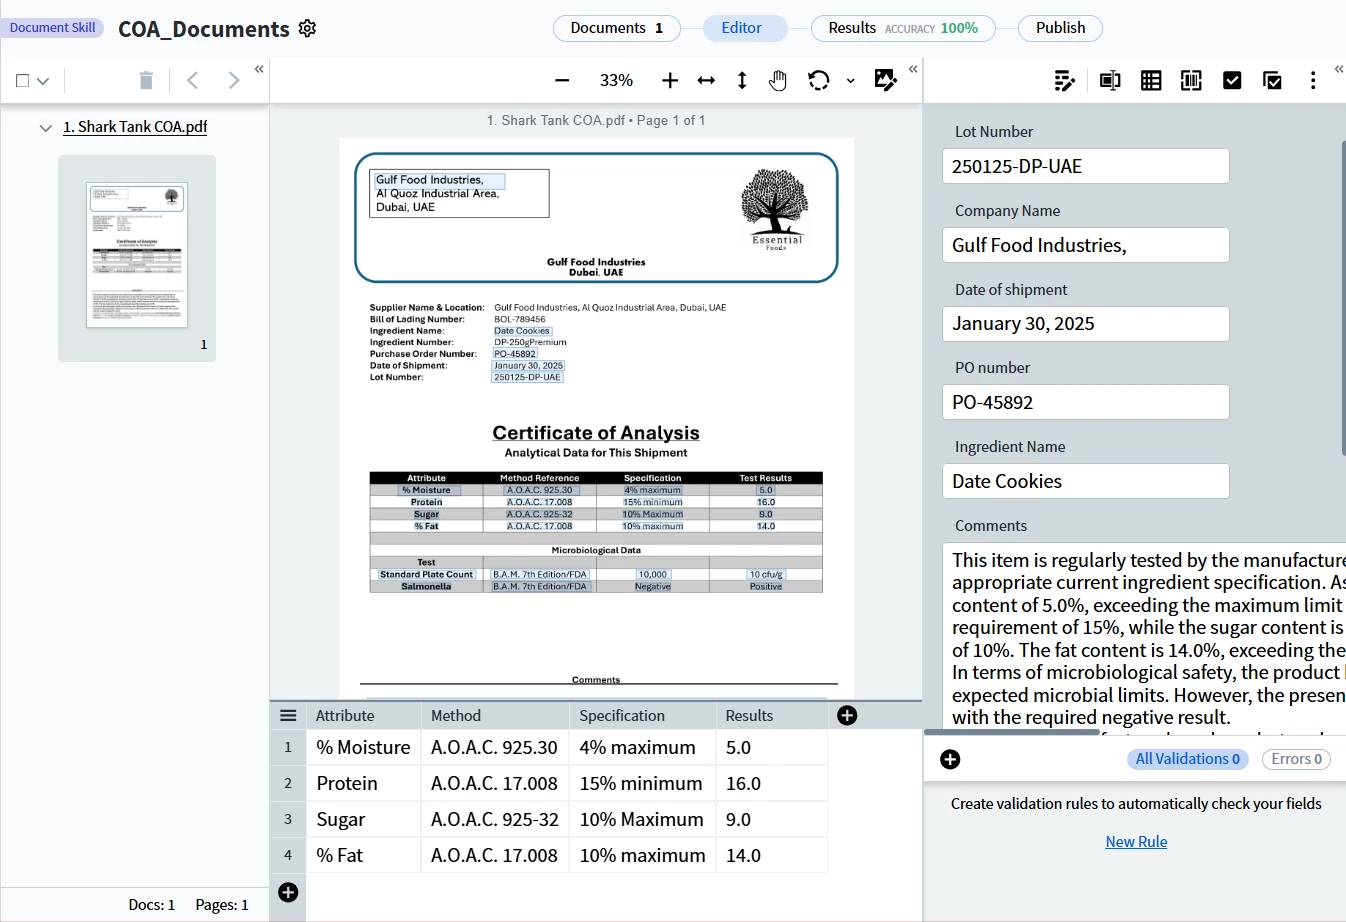Click into the Comments text area
The width and height of the screenshot is (1346, 922).
pos(1144,637)
